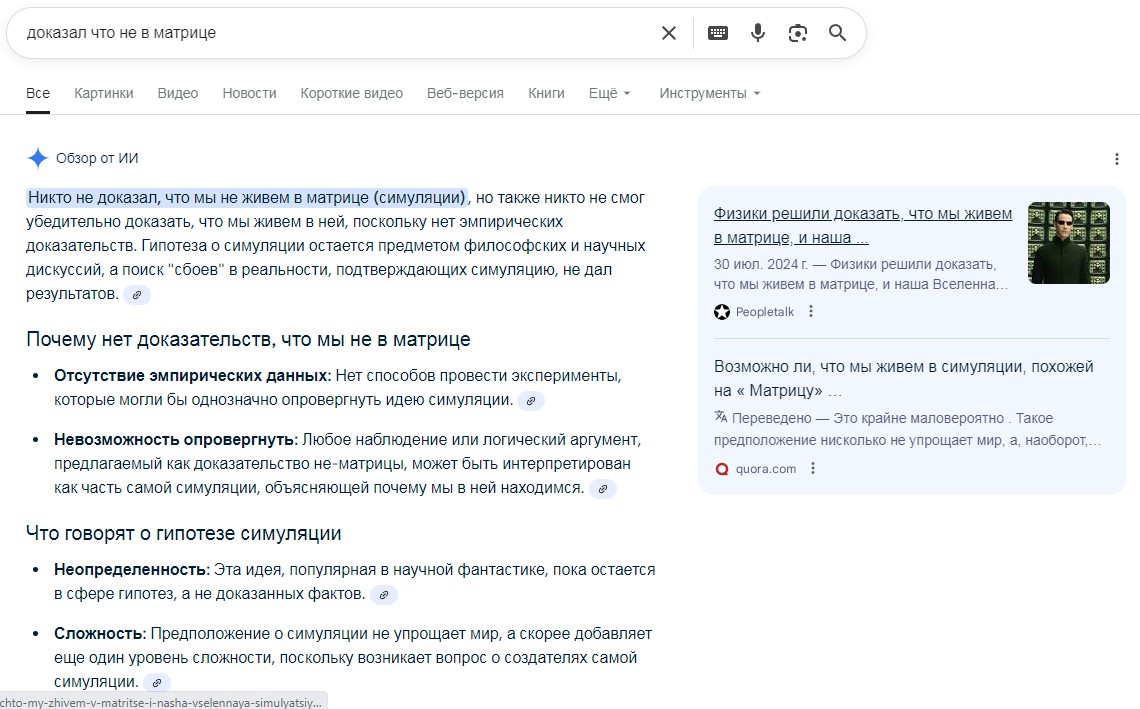This screenshot has height=709, width=1140.
Task: Click heading "Почему нет доказательств, что мы не в матрице"
Action: point(248,340)
